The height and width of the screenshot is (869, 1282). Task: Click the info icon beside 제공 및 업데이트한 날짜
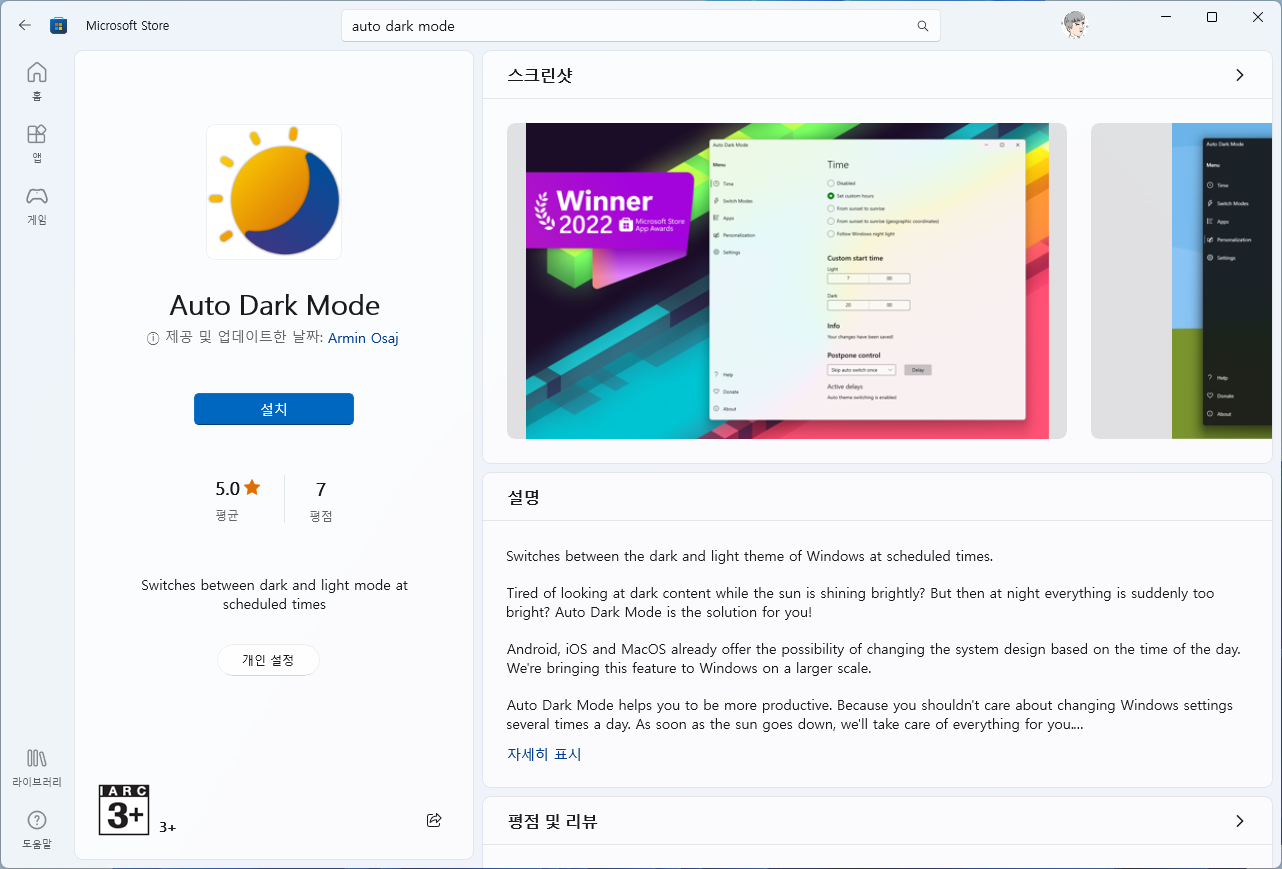point(153,338)
